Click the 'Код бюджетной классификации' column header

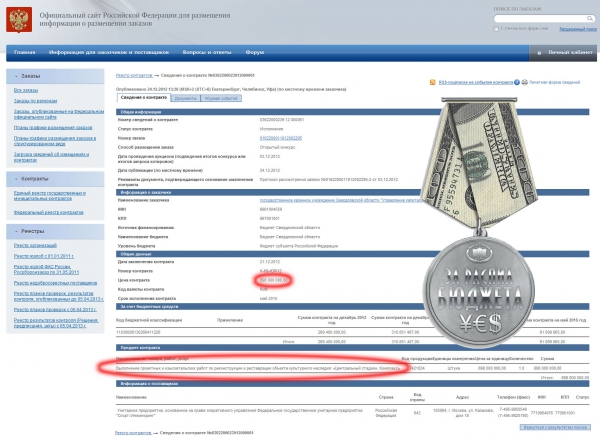(x=149, y=320)
